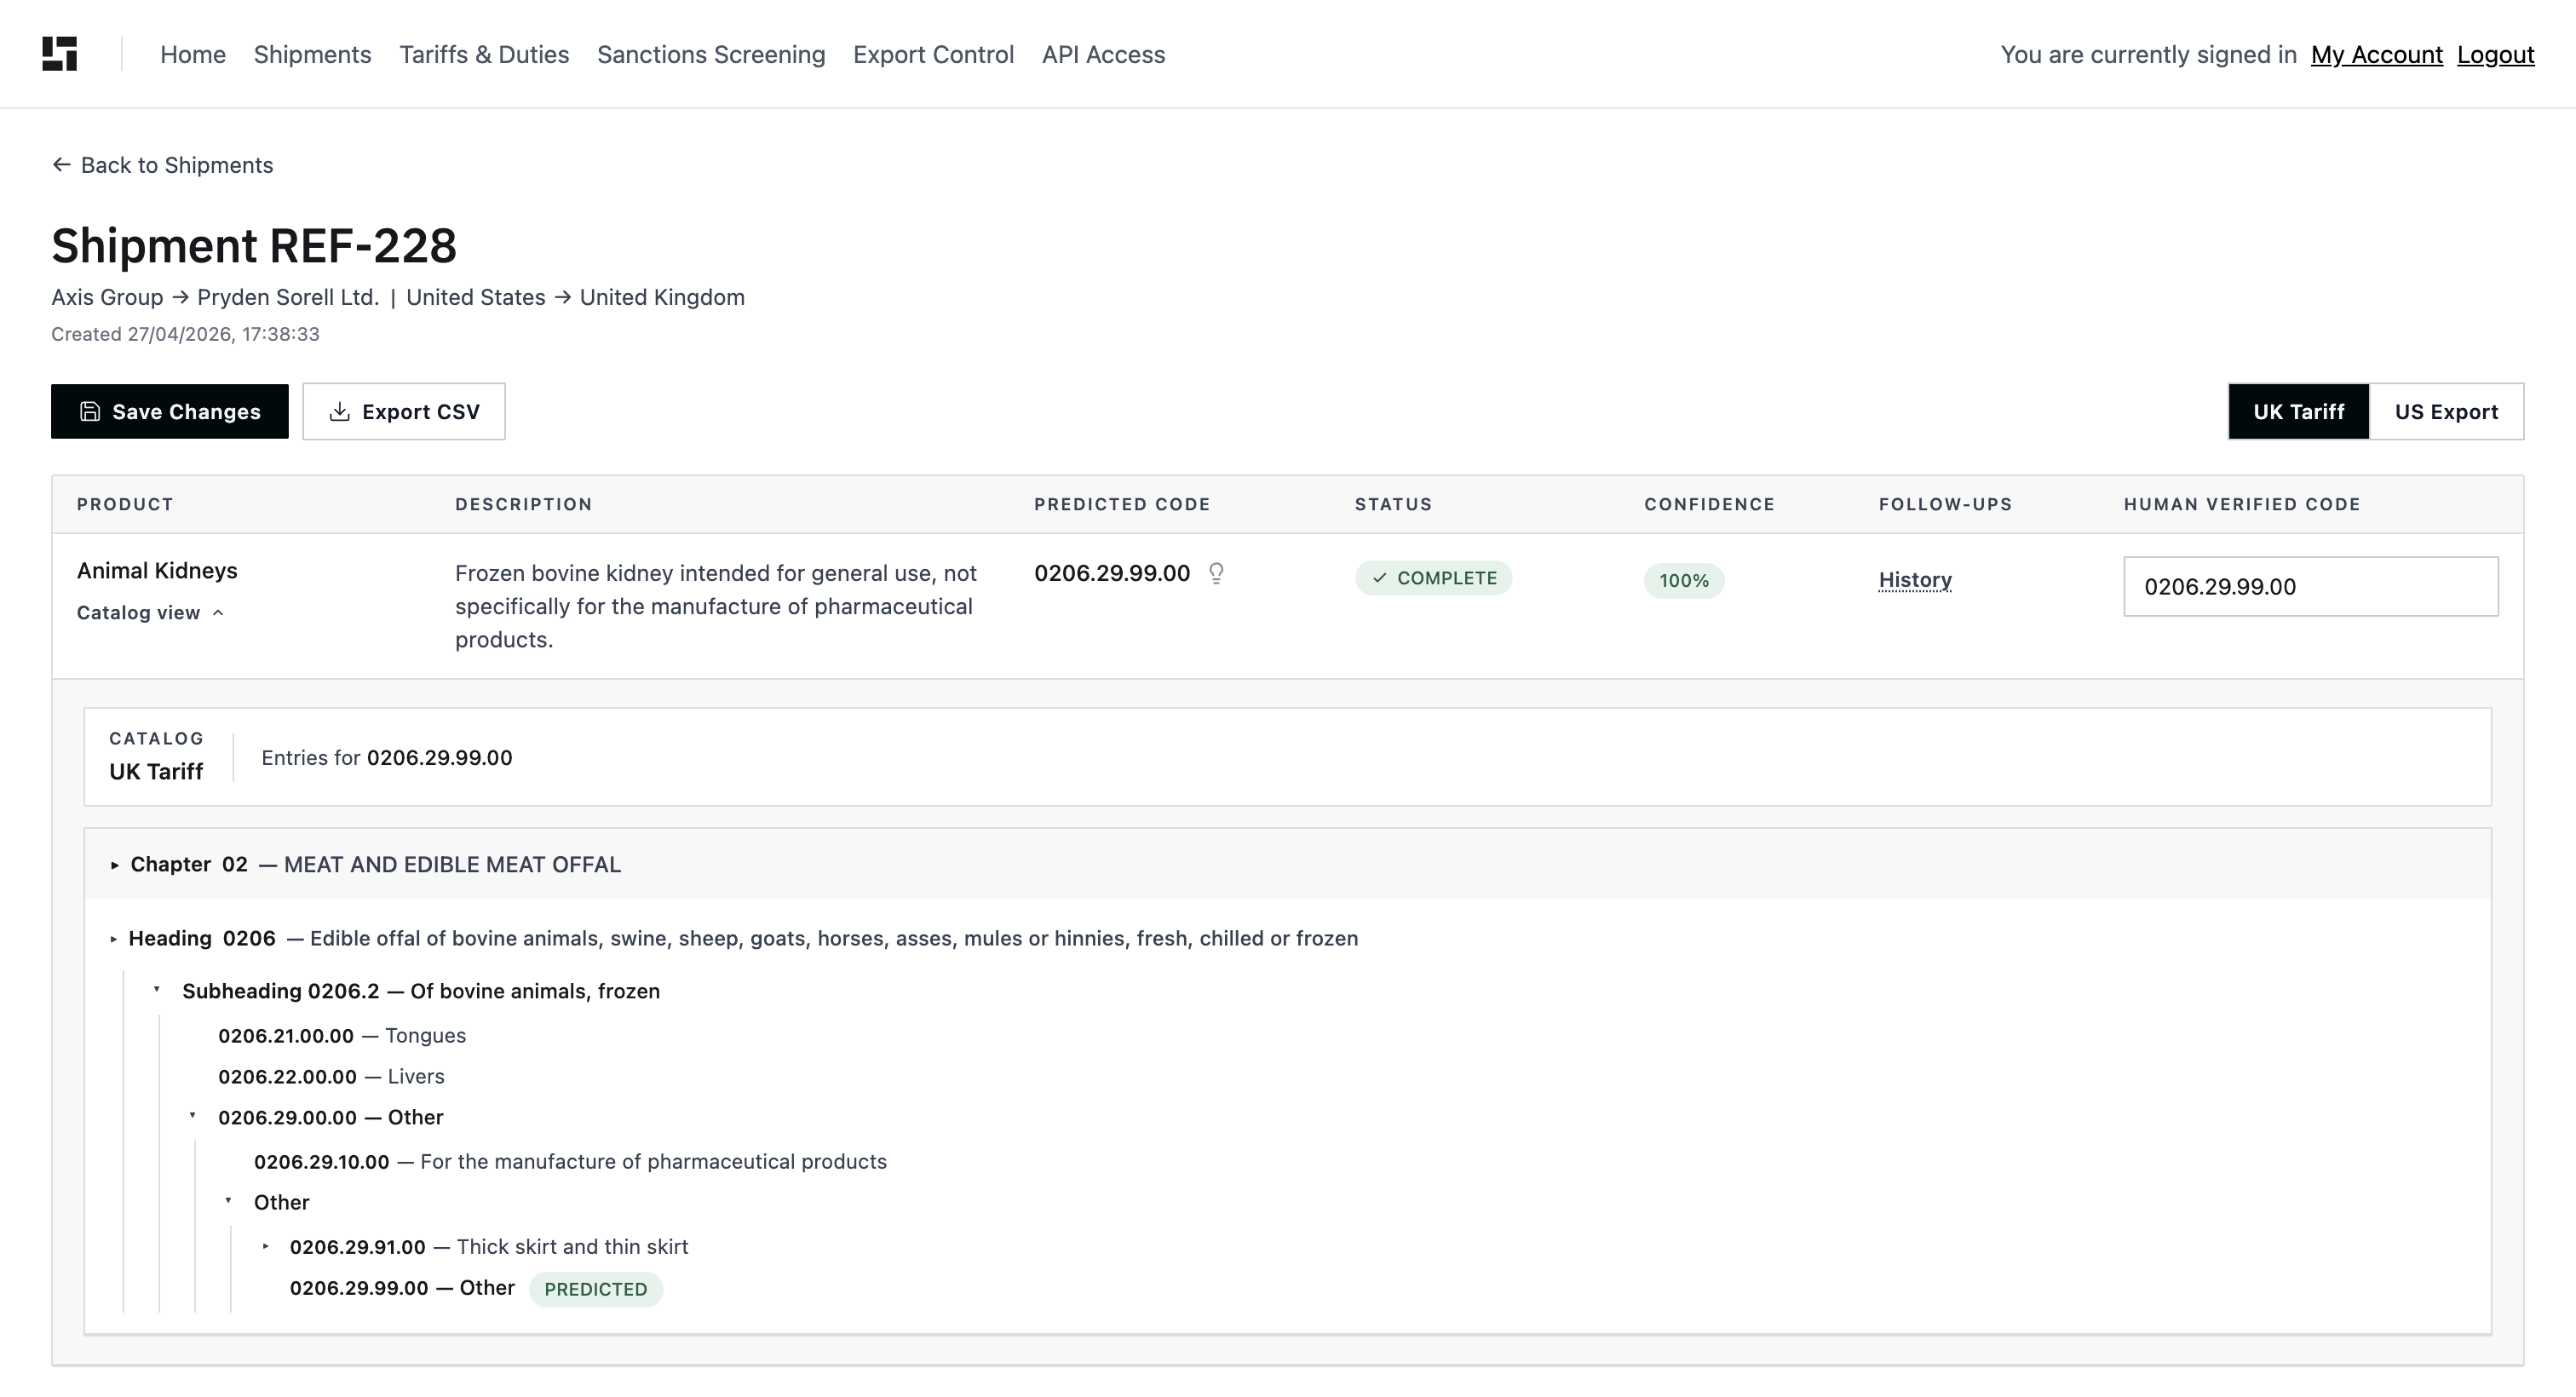Collapse the Catalog view chevron
Screen dimensions: 2576x1397
(x=218, y=613)
